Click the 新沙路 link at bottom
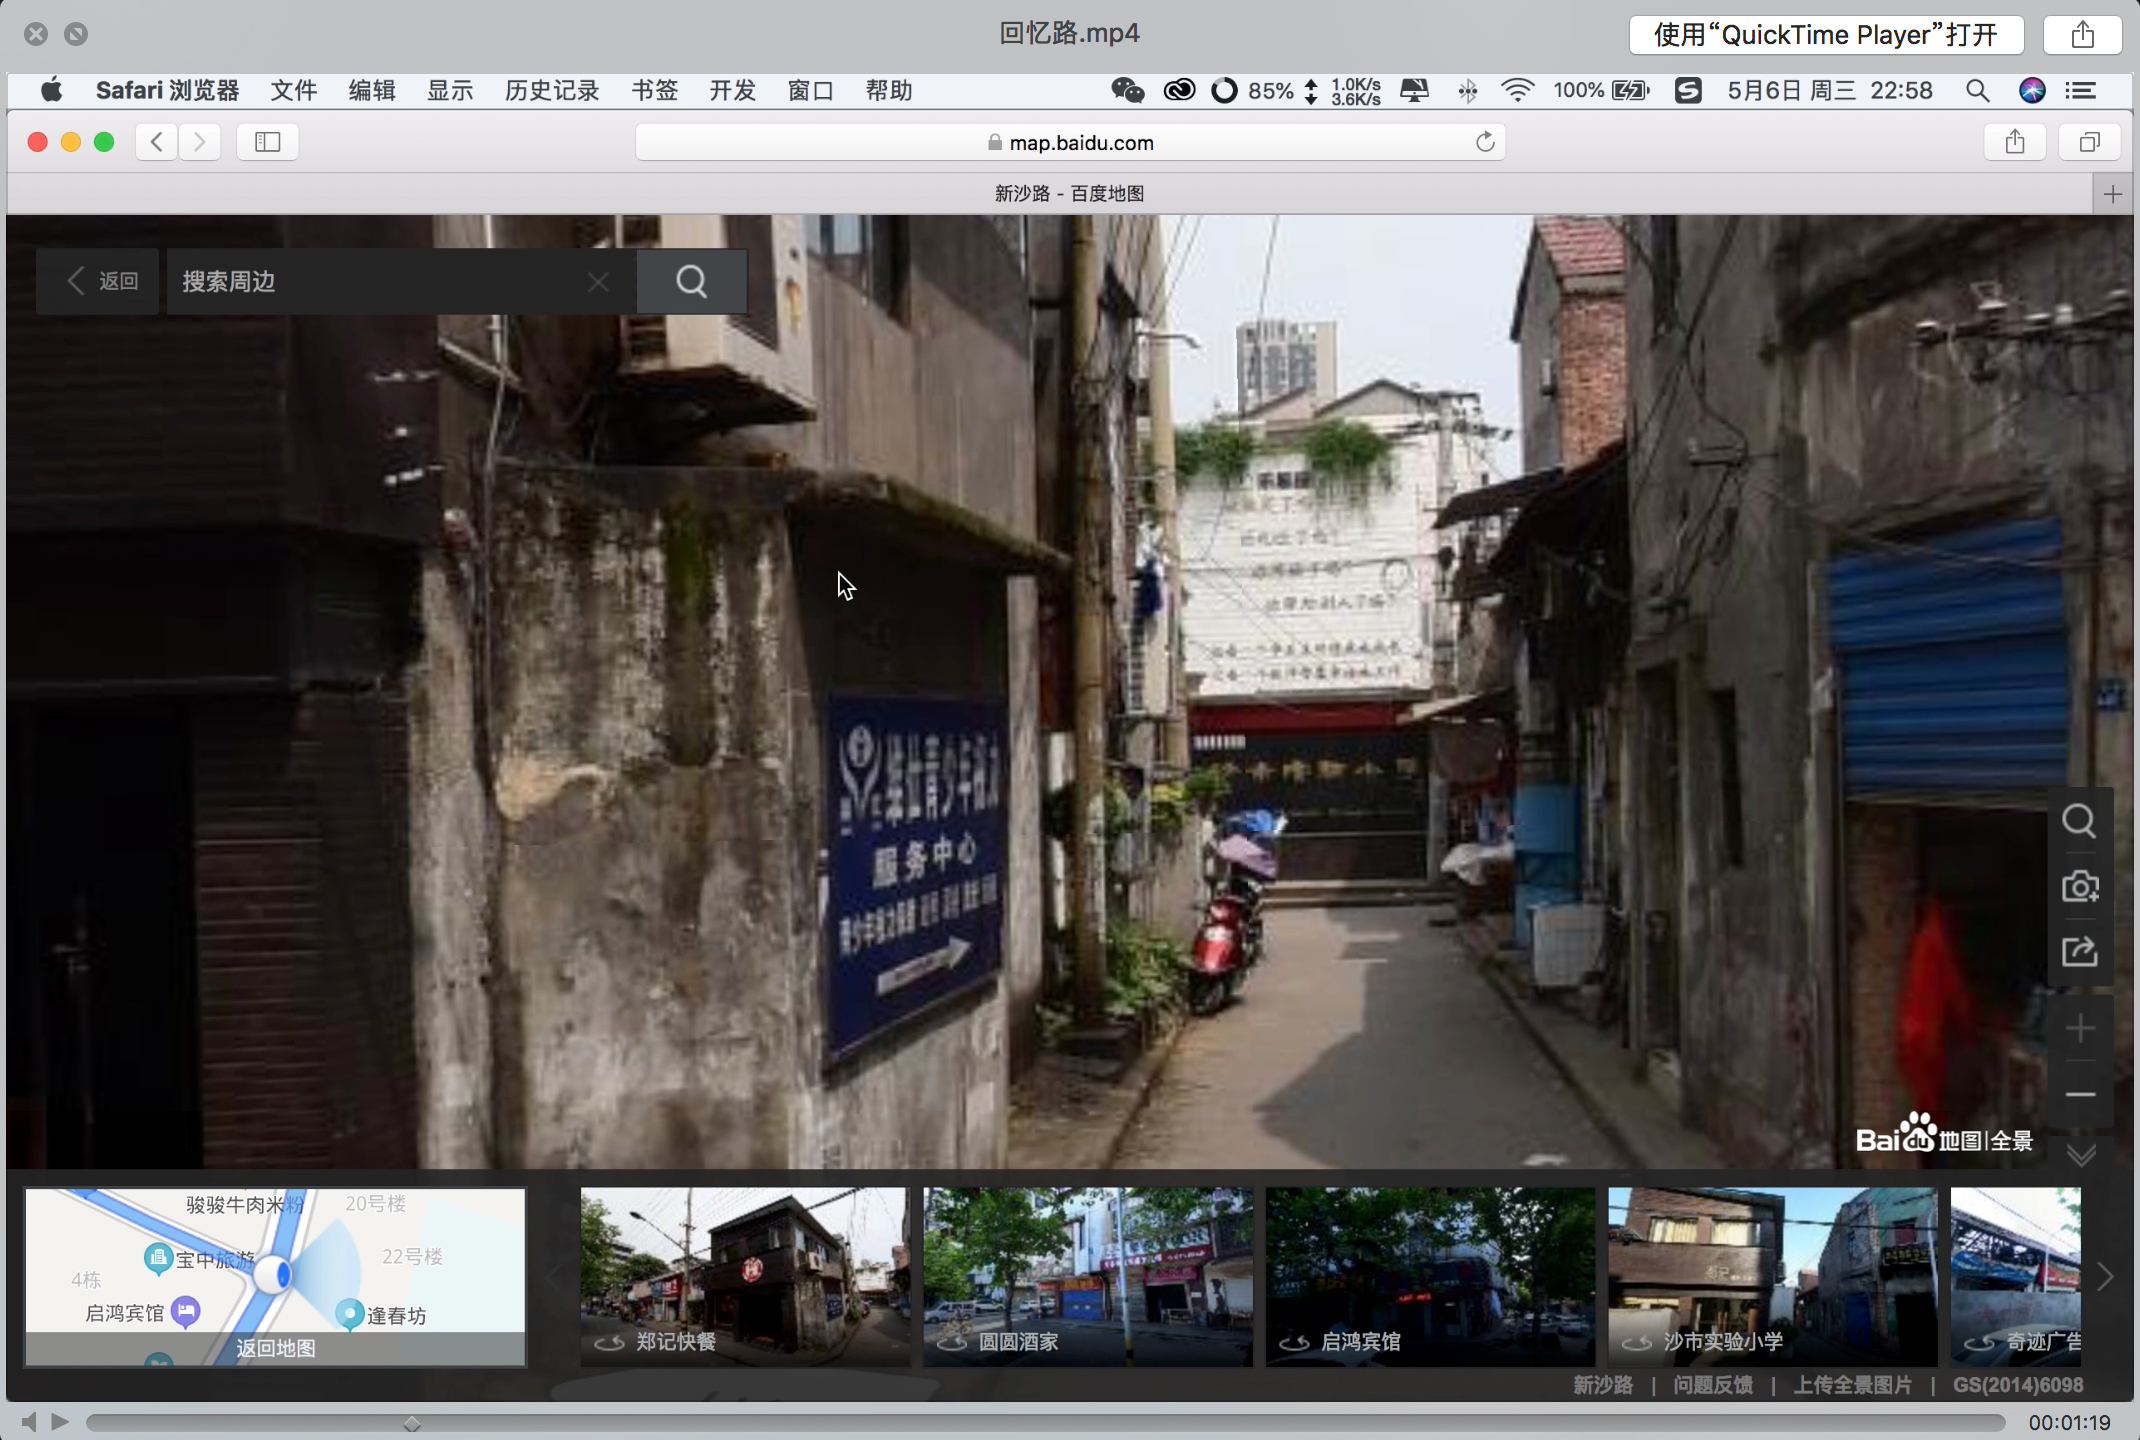2140x1440 pixels. point(1603,1385)
